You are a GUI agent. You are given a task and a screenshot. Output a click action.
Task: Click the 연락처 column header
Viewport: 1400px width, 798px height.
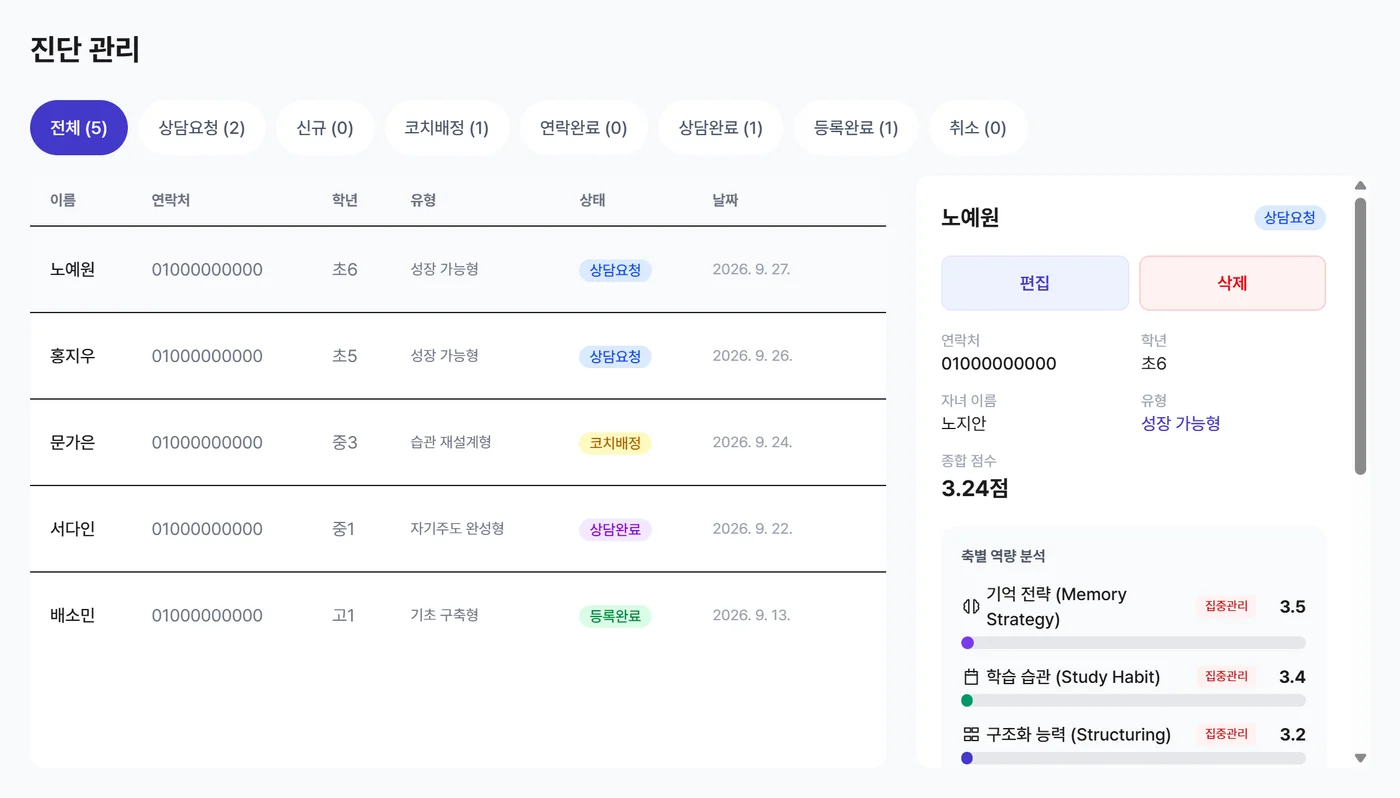(x=171, y=200)
